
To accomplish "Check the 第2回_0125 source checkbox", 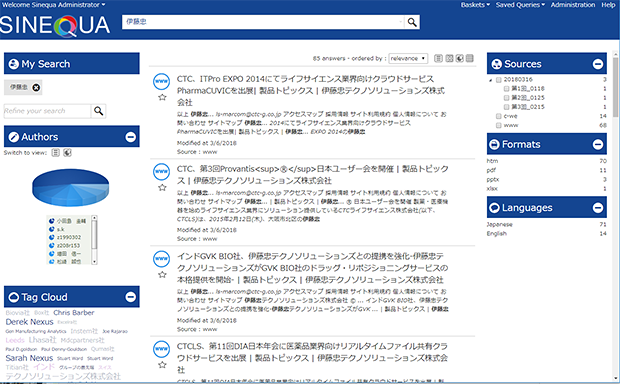I will coord(507,98).
